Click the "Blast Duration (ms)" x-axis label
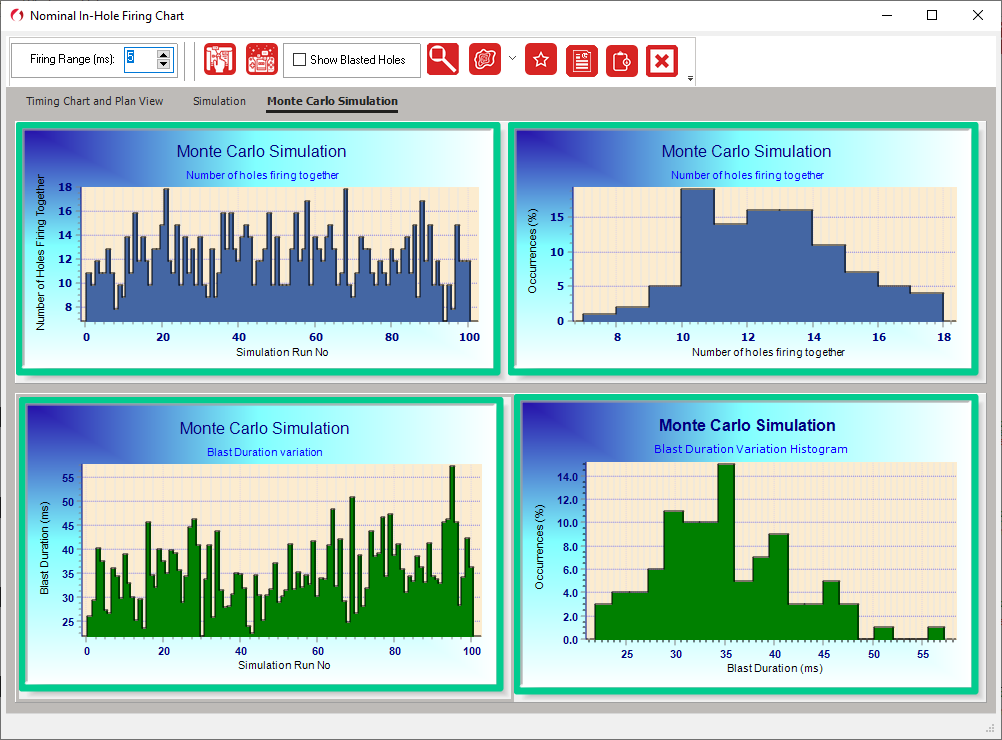The height and width of the screenshot is (740, 1002). coord(775,668)
